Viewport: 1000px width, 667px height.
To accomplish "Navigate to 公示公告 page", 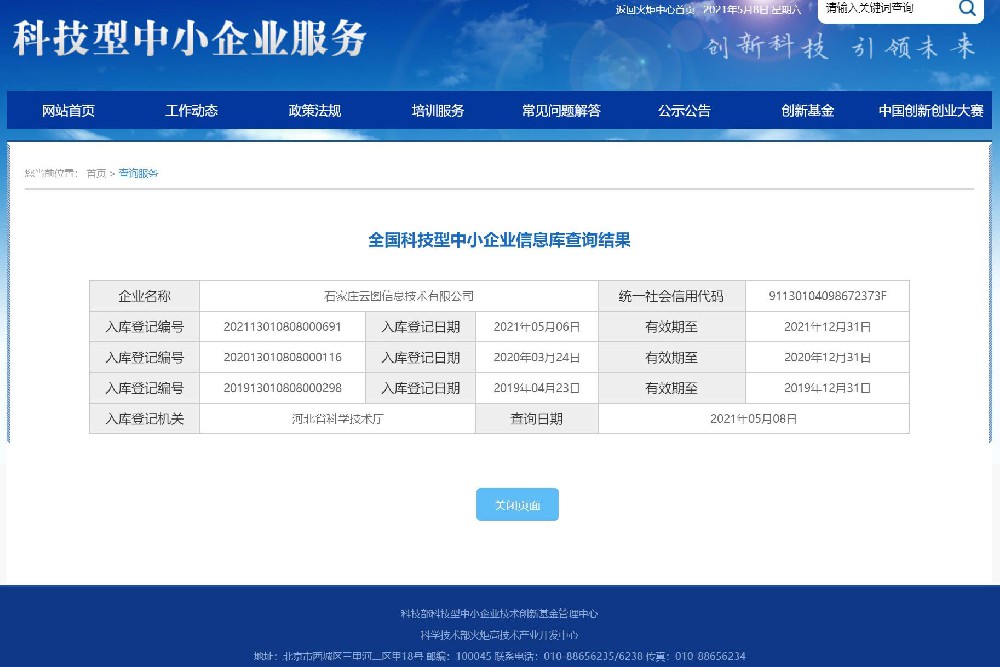I will point(684,111).
